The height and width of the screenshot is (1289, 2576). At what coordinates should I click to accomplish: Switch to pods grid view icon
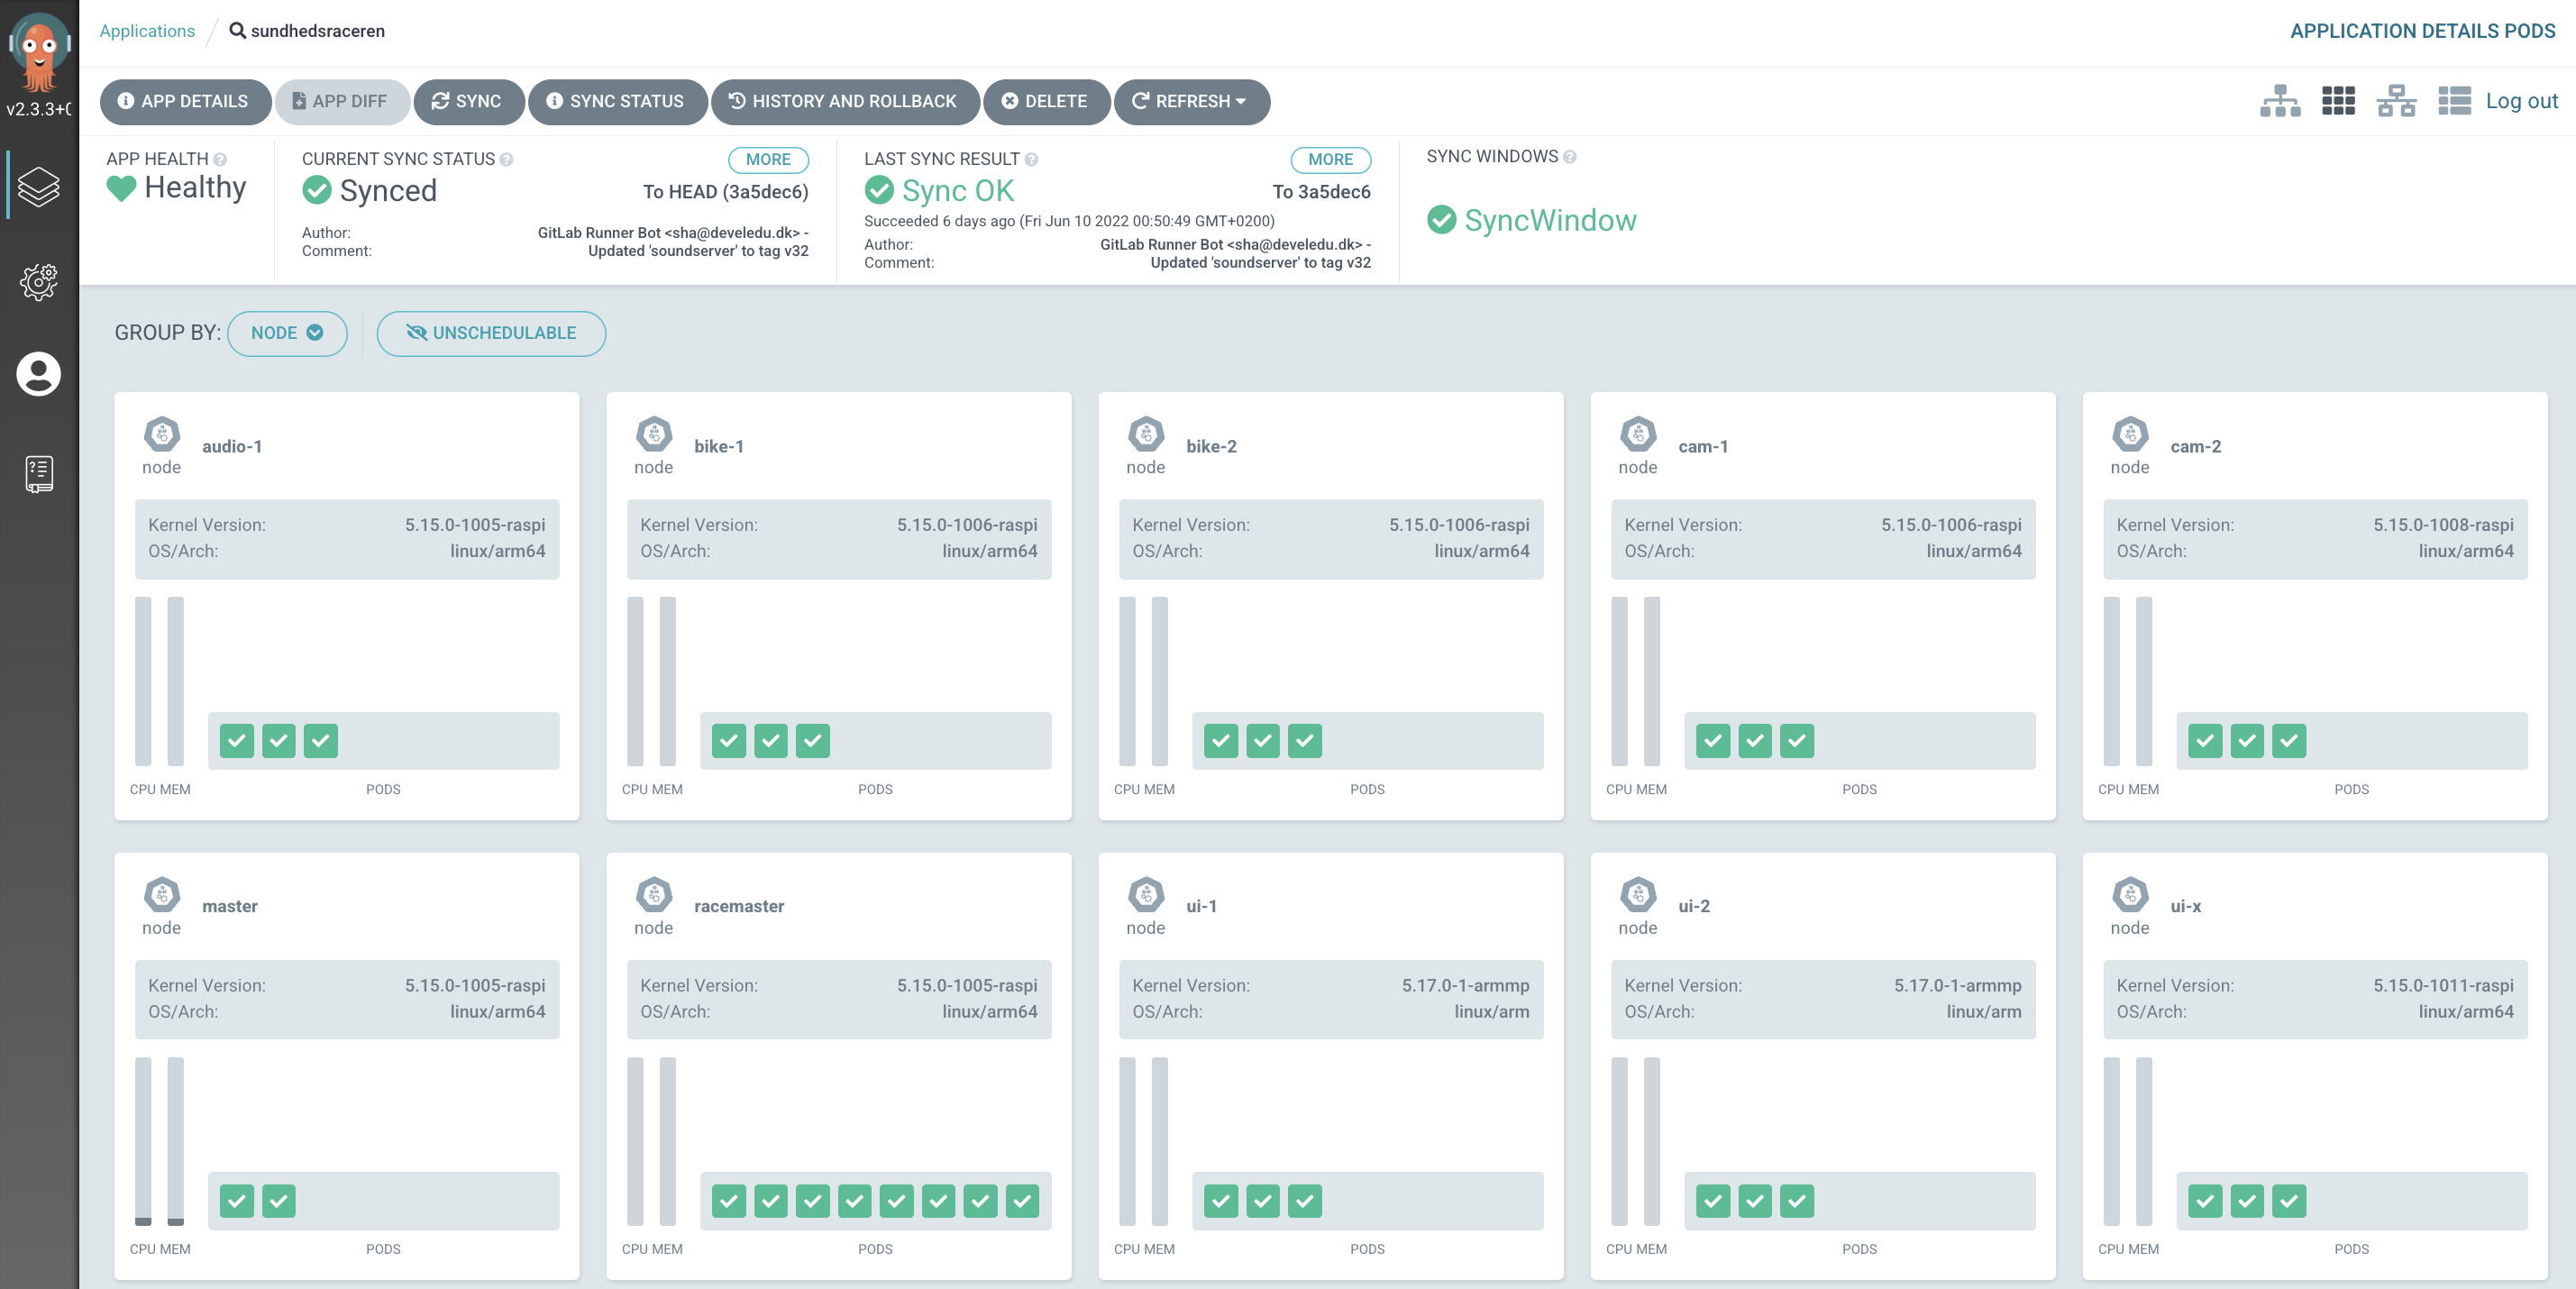coord(2337,101)
